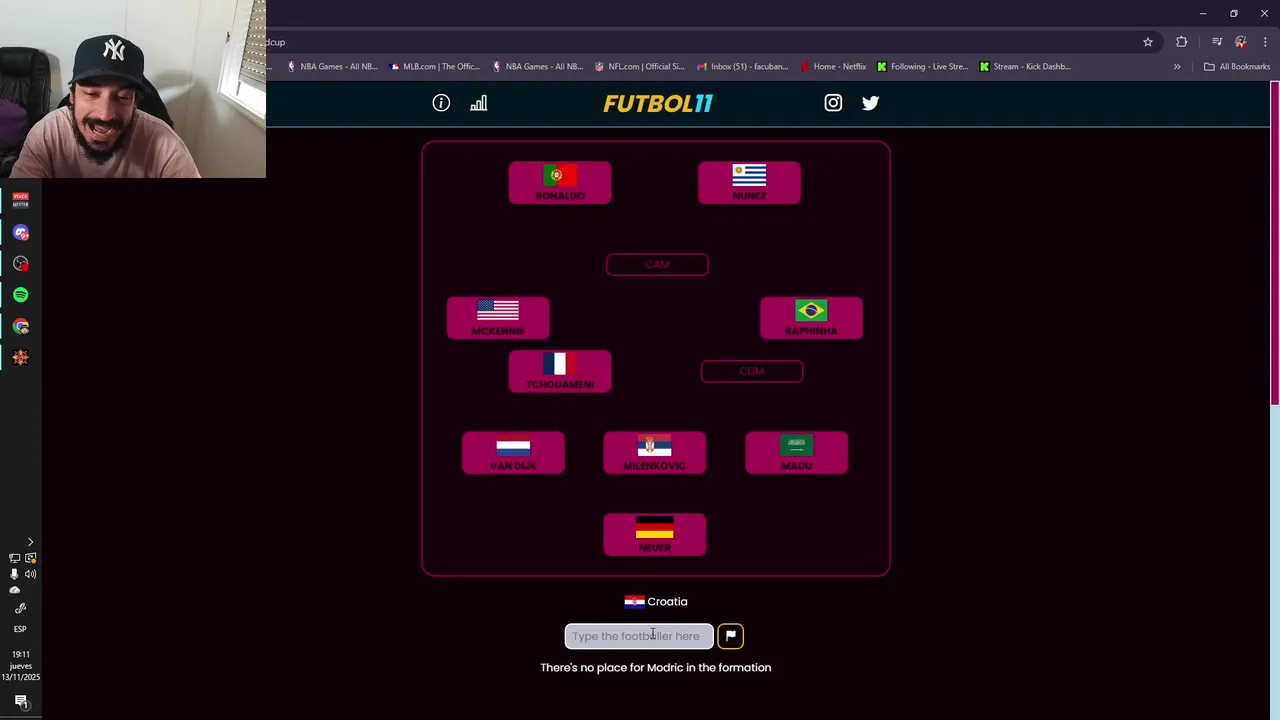Open Chrome three-dot menu
This screenshot has height=720, width=1280.
coord(1265,42)
